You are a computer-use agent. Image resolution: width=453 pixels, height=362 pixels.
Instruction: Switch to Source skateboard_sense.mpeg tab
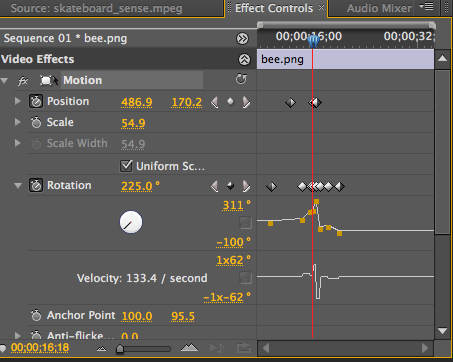tap(96, 8)
